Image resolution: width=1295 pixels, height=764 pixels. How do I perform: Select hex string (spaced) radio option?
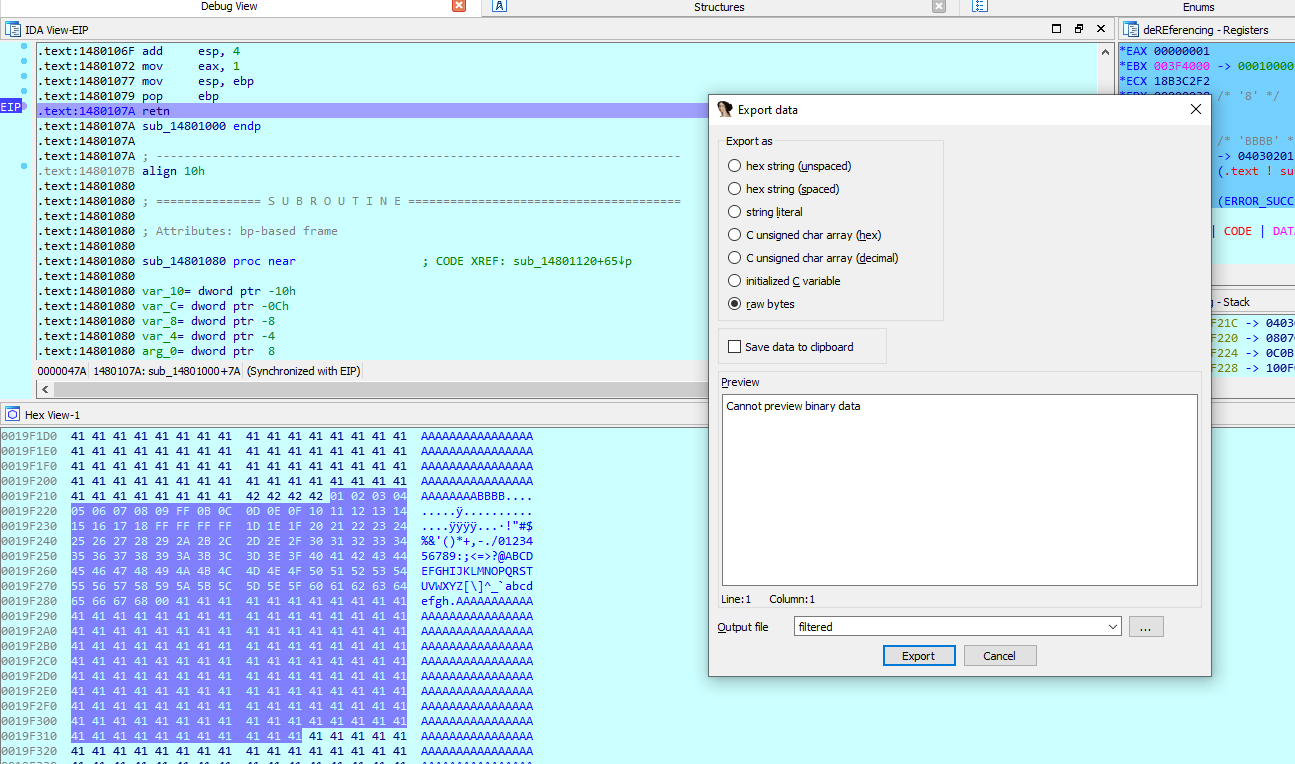(735, 189)
